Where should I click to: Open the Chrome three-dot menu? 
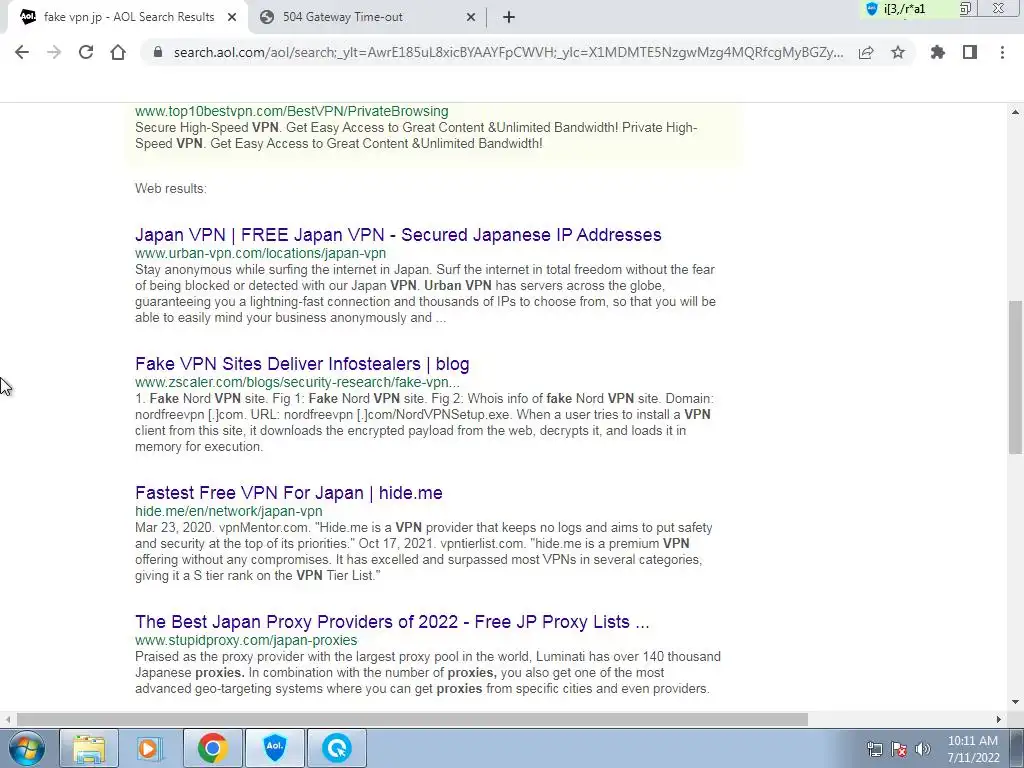[x=1002, y=52]
